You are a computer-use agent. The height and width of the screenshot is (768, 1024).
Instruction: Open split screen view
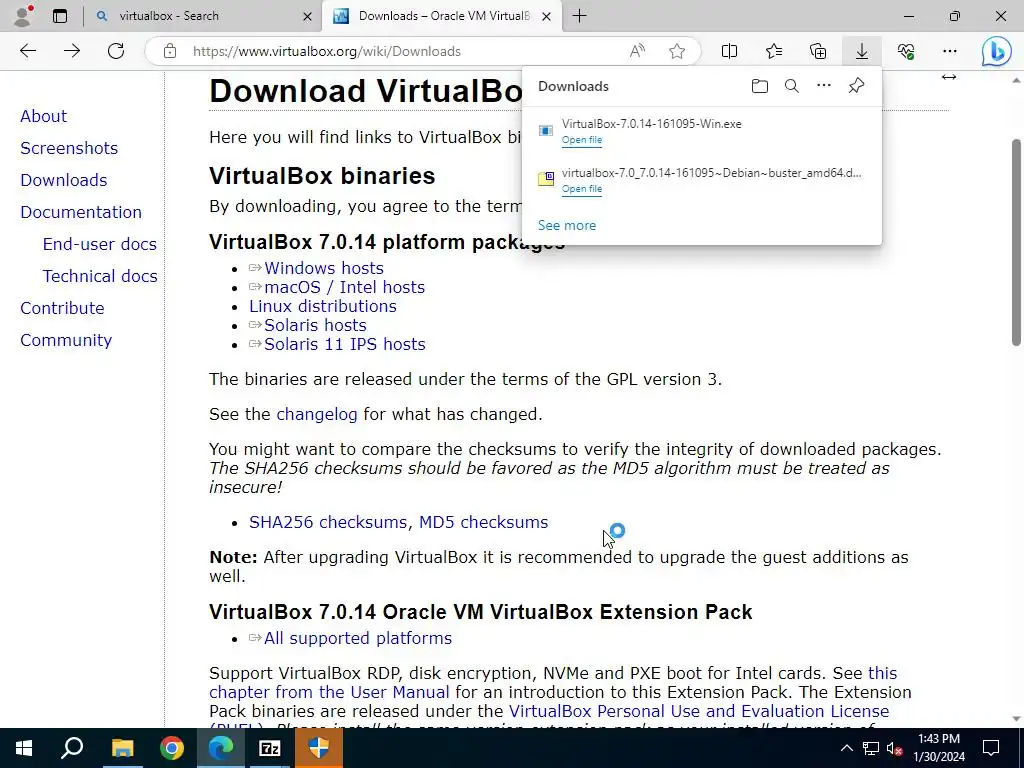click(x=729, y=51)
